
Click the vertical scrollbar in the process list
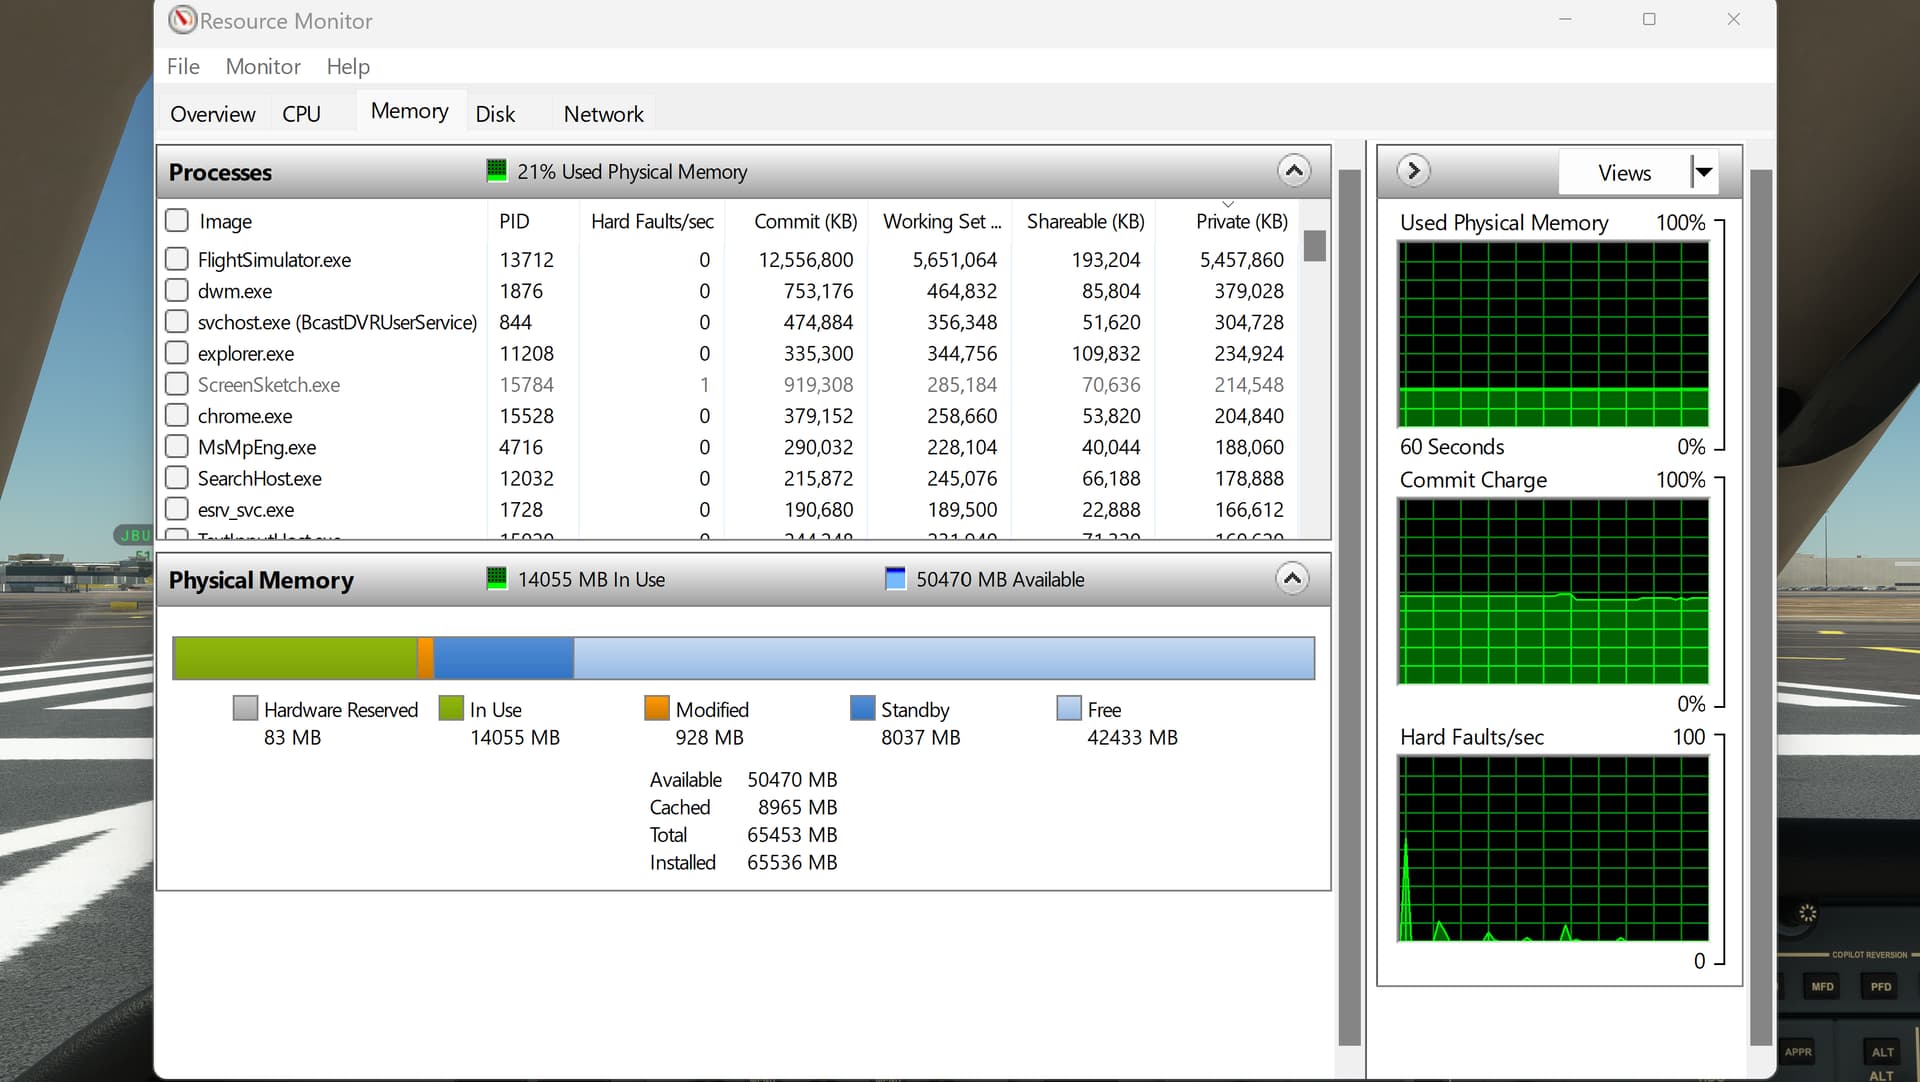(1314, 246)
